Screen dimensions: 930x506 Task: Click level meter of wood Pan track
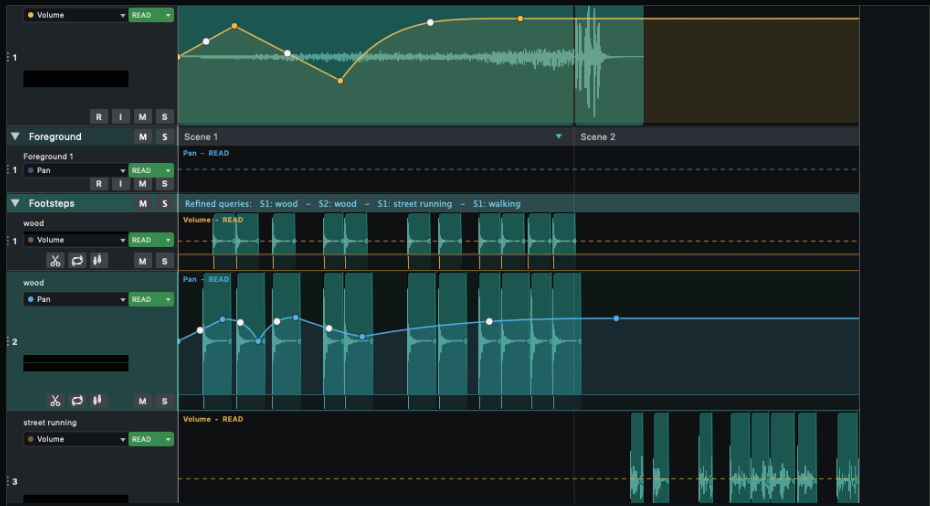[x=76, y=363]
